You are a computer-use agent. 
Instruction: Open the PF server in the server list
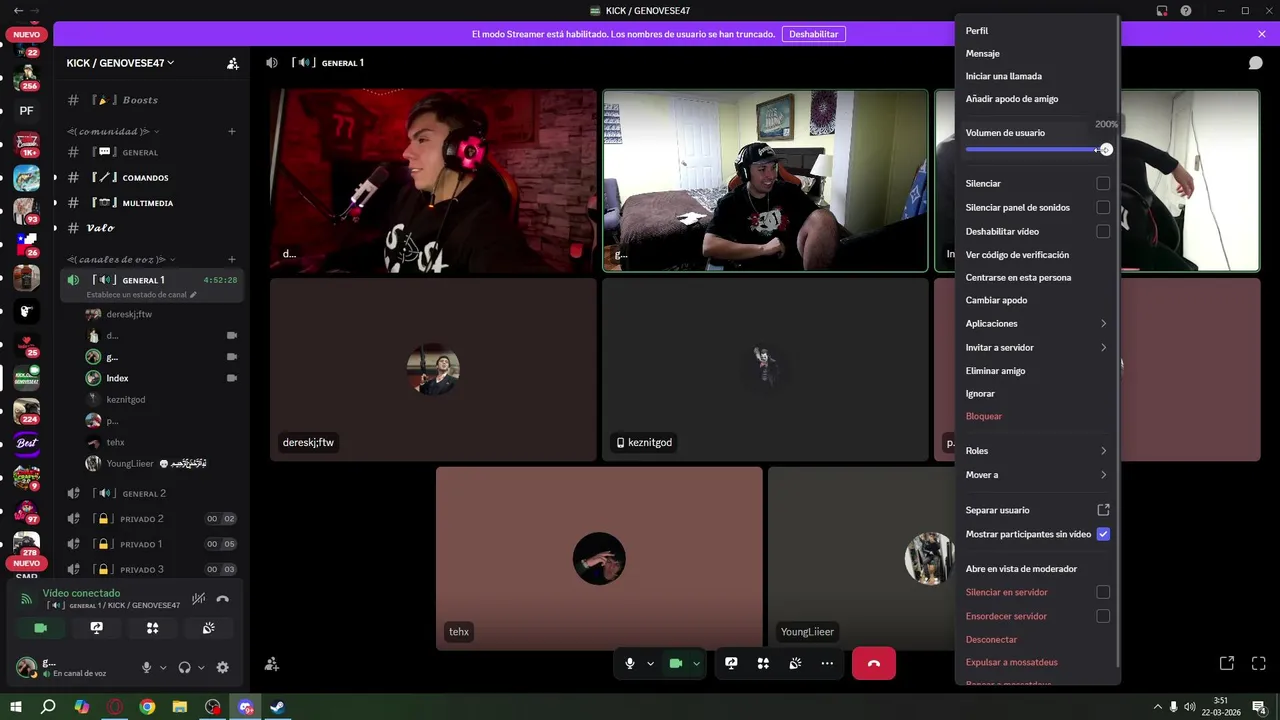pos(26,111)
